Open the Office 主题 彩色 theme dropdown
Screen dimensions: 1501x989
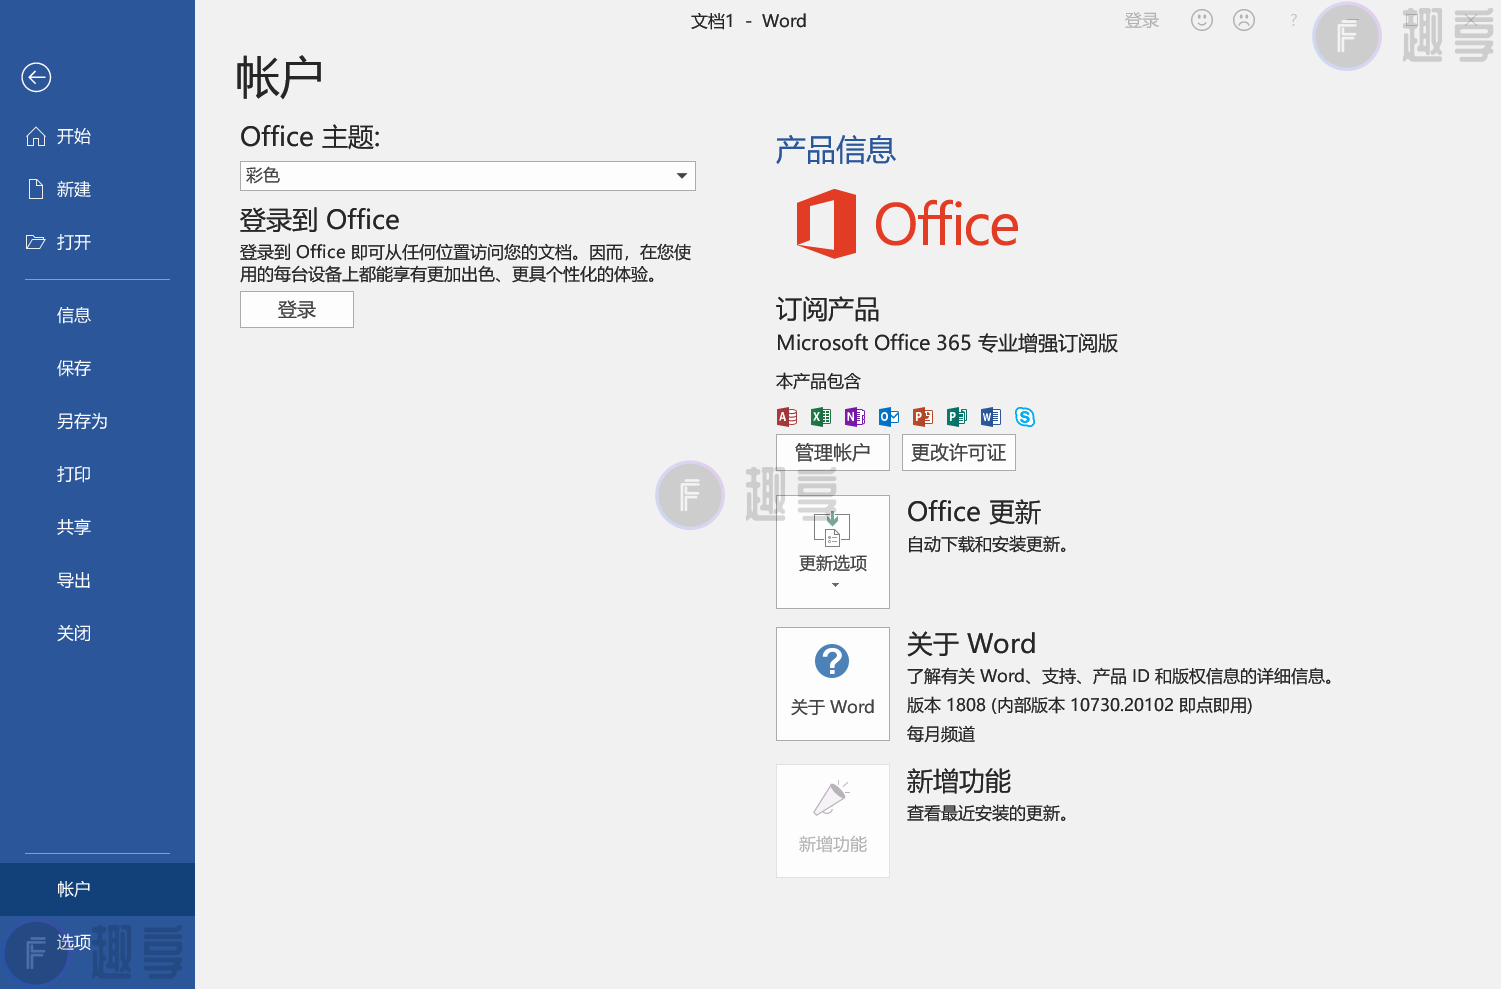pyautogui.click(x=468, y=176)
